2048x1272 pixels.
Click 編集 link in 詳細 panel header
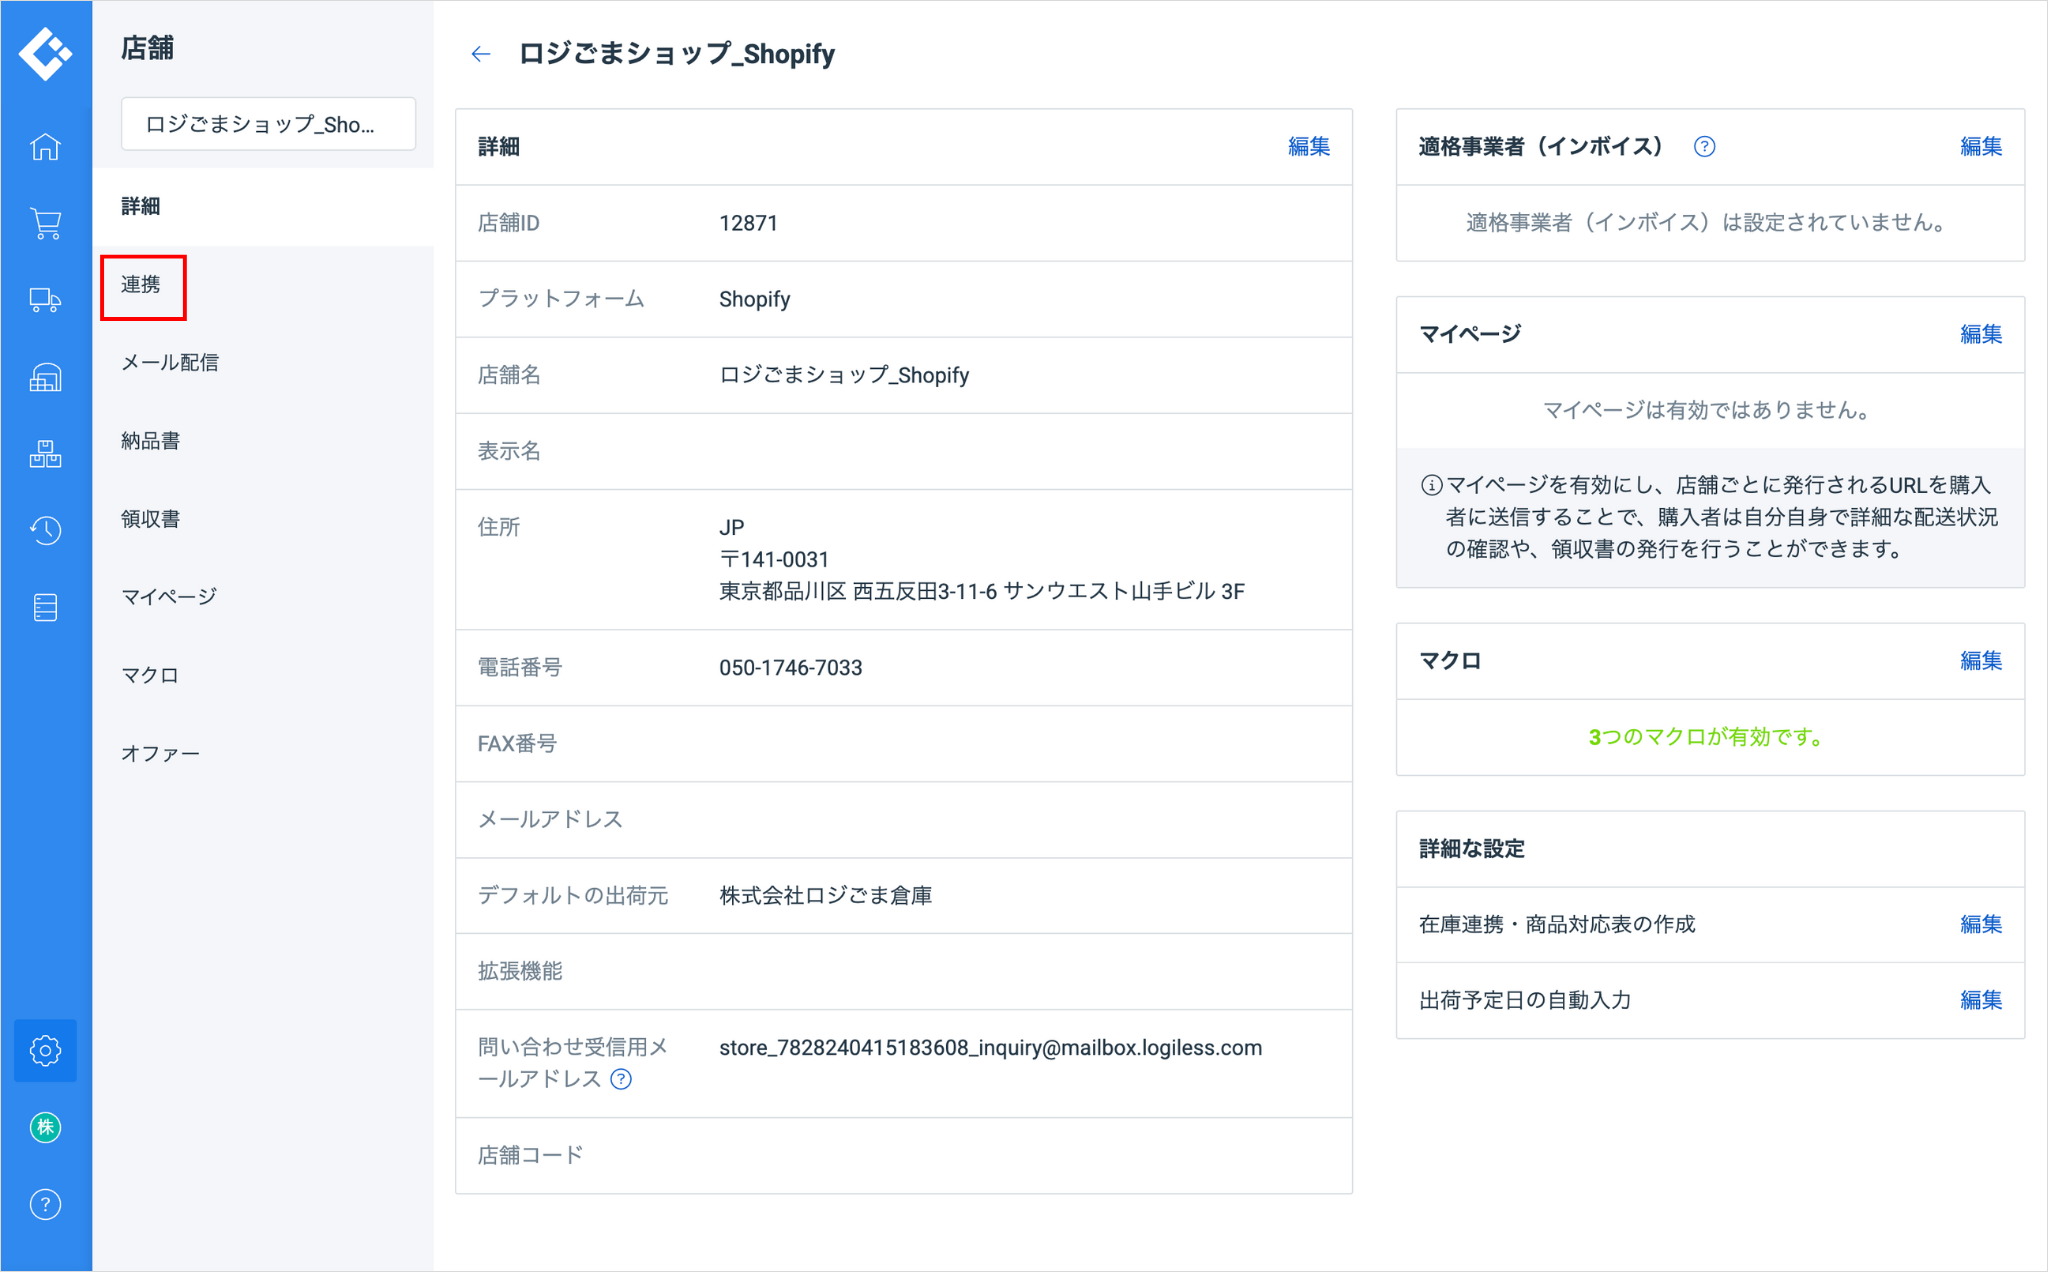[x=1308, y=147]
